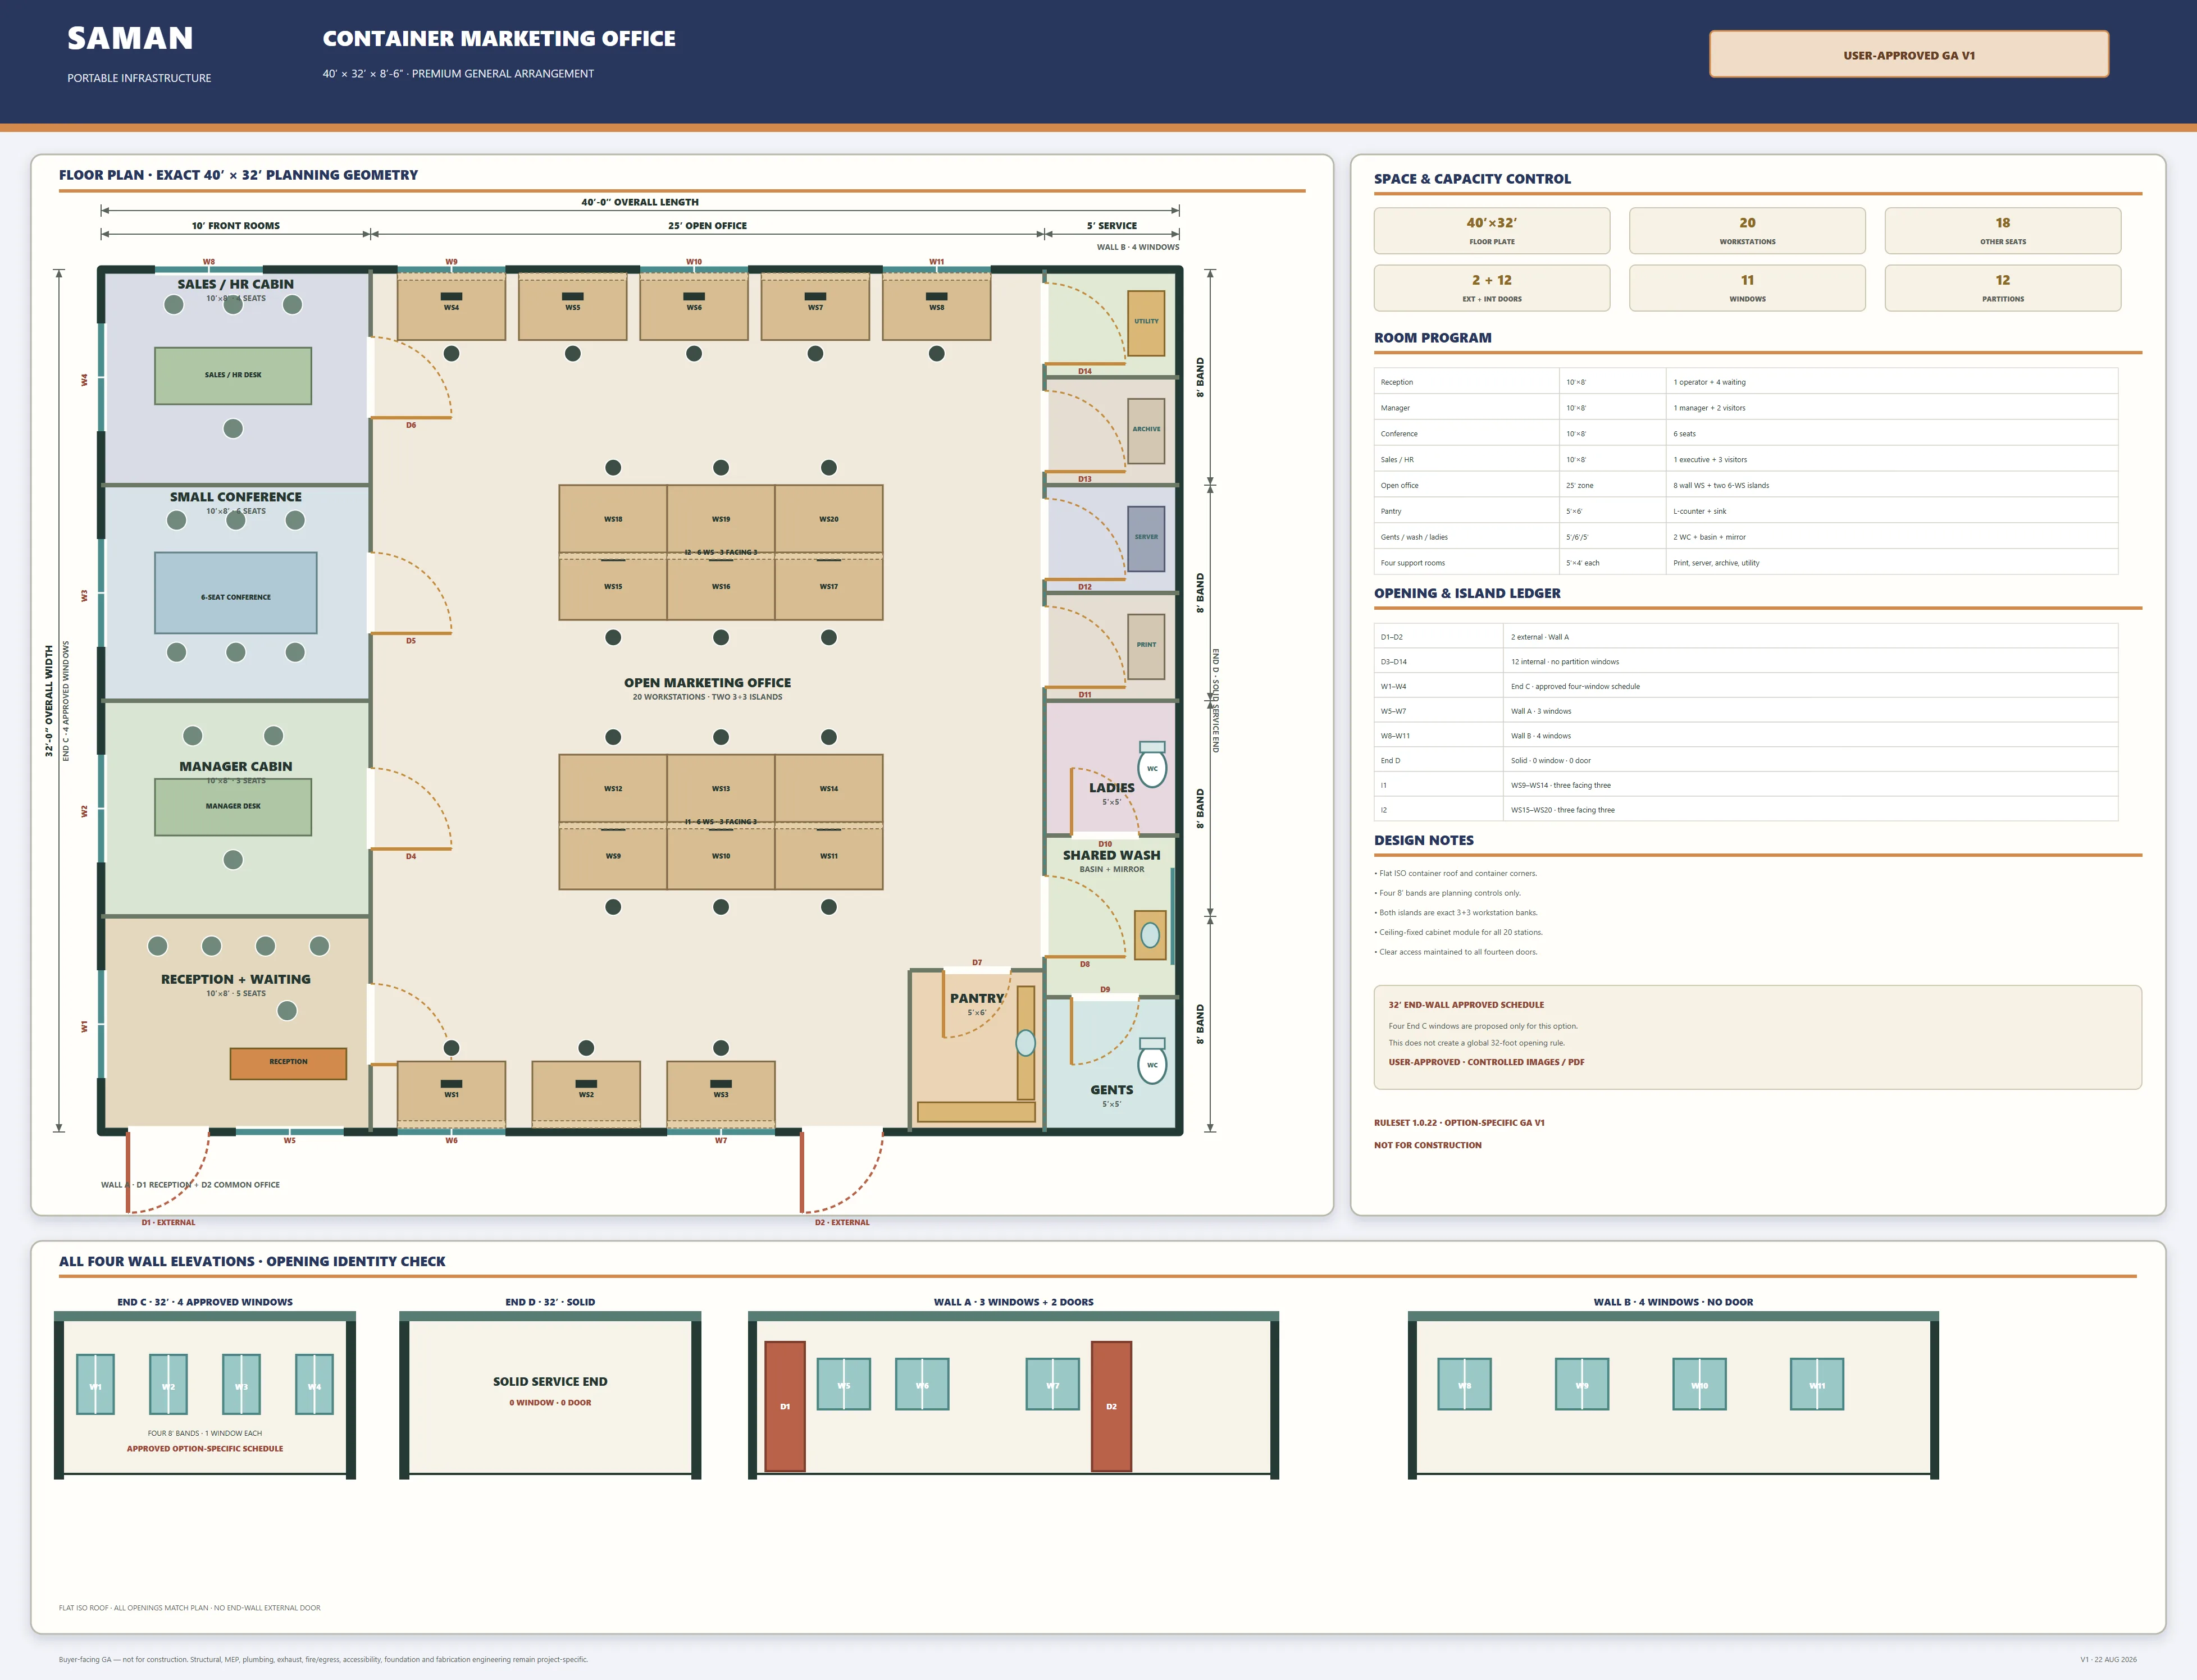This screenshot has width=2197, height=1680.
Task: Click the 12 PARTITIONS card
Action: (2003, 288)
